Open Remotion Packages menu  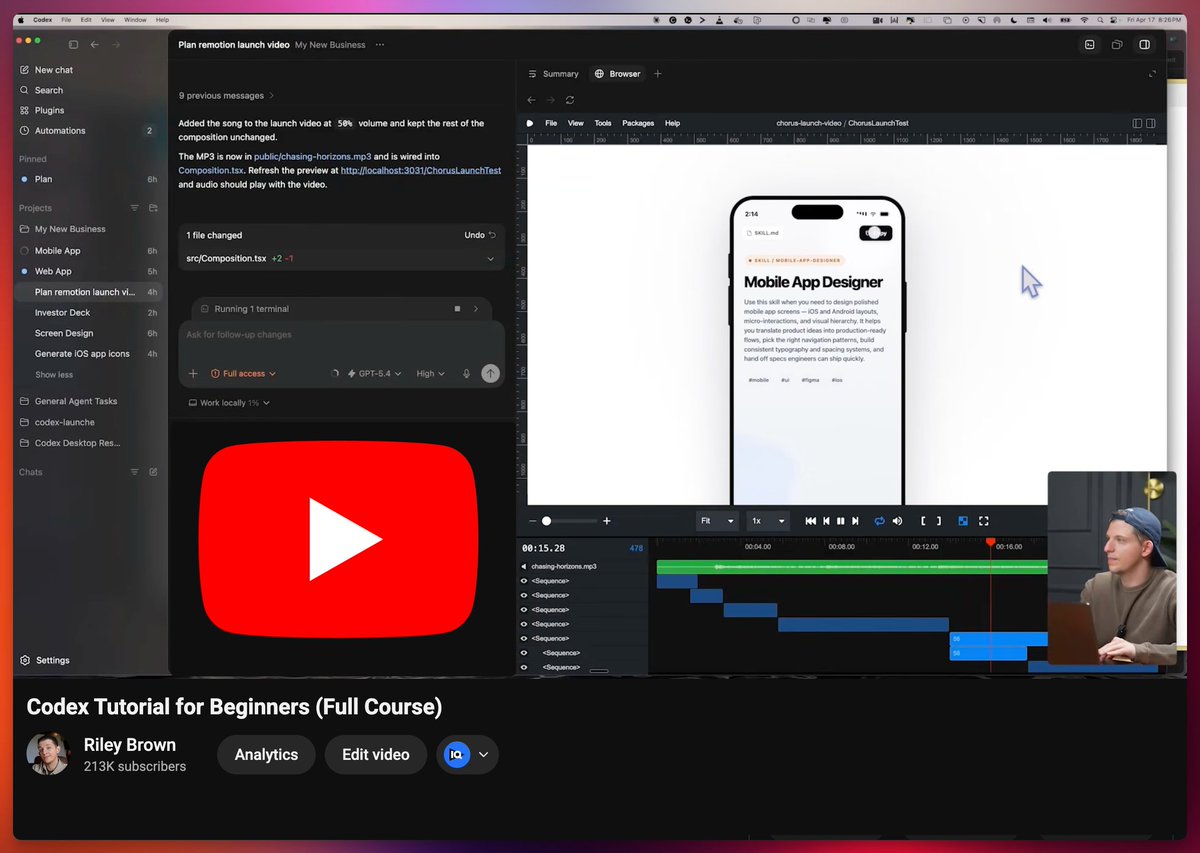[638, 123]
